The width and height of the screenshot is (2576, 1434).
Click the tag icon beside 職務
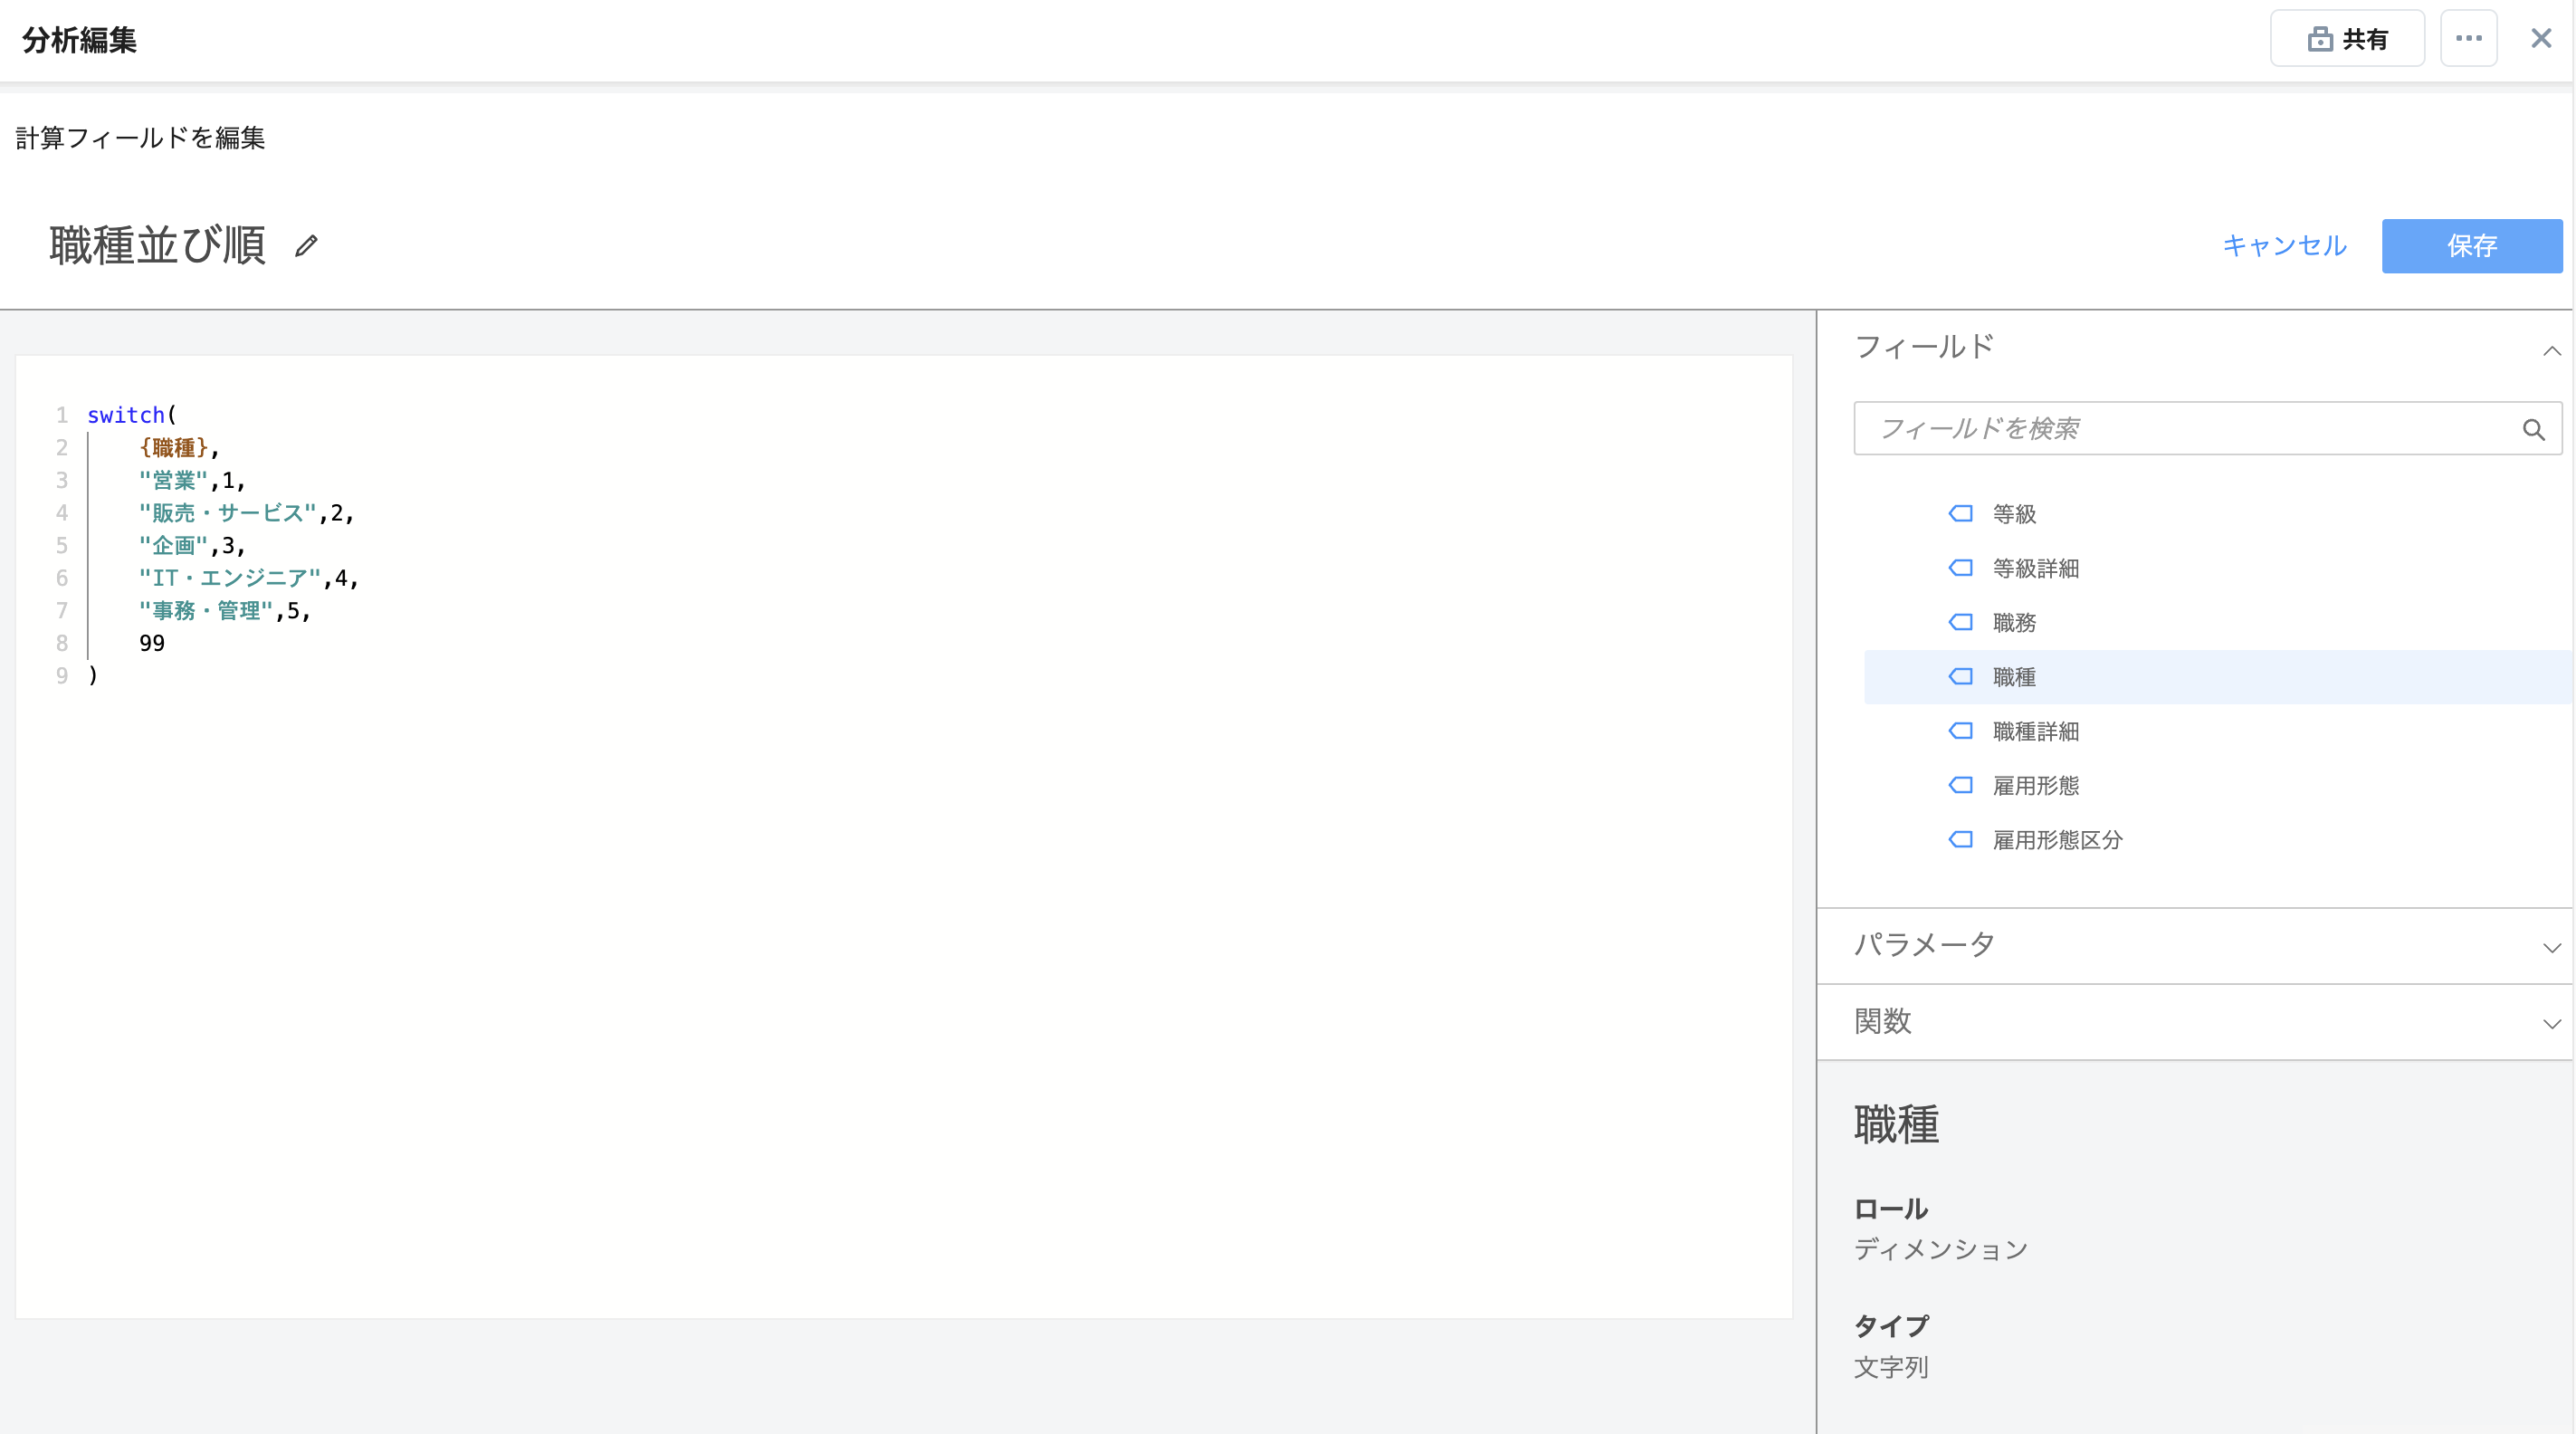1960,622
